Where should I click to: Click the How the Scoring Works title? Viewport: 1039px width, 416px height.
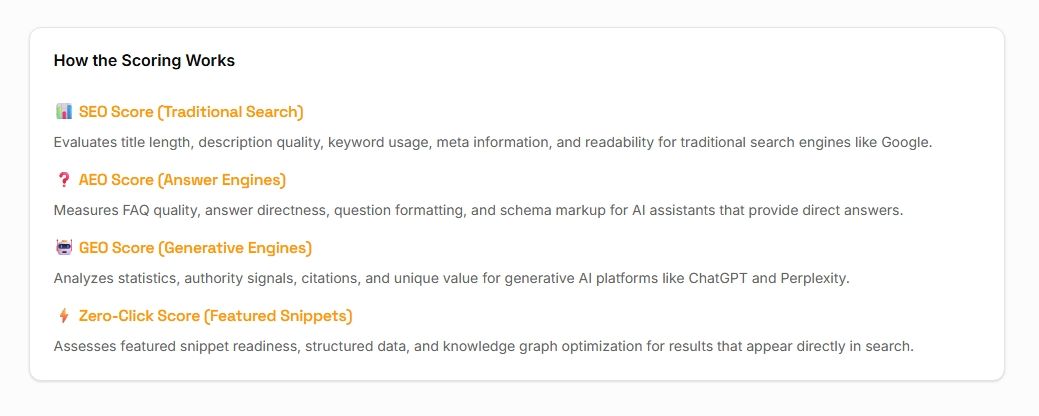pos(144,60)
